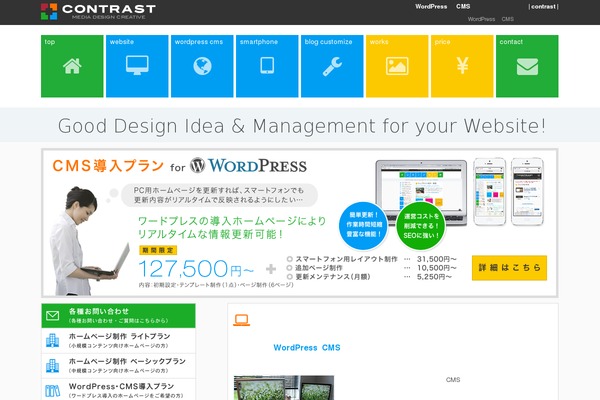Open the smartphone tile with tablet icon
This screenshot has width=600, height=400.
pyautogui.click(x=267, y=66)
